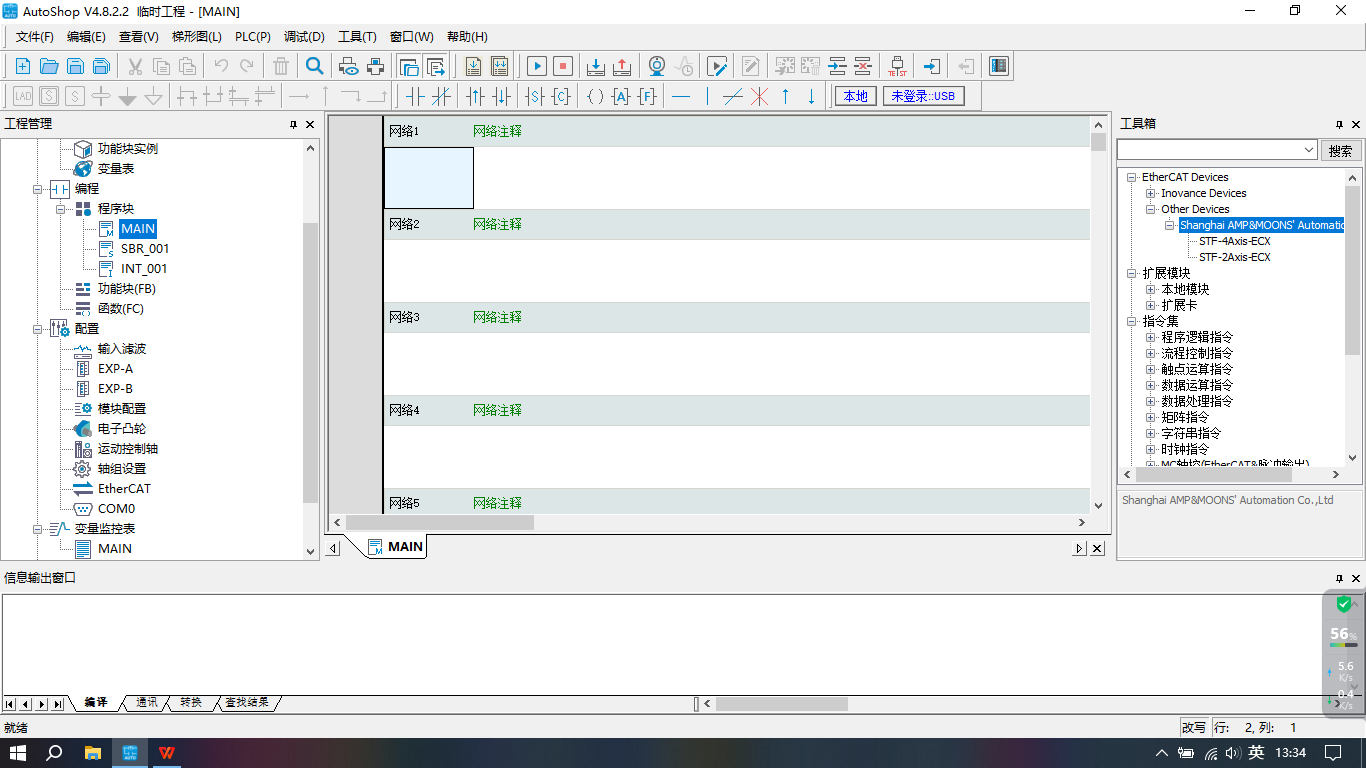Click the TEST communication icon
Image resolution: width=1366 pixels, height=768 pixels.
coord(897,66)
